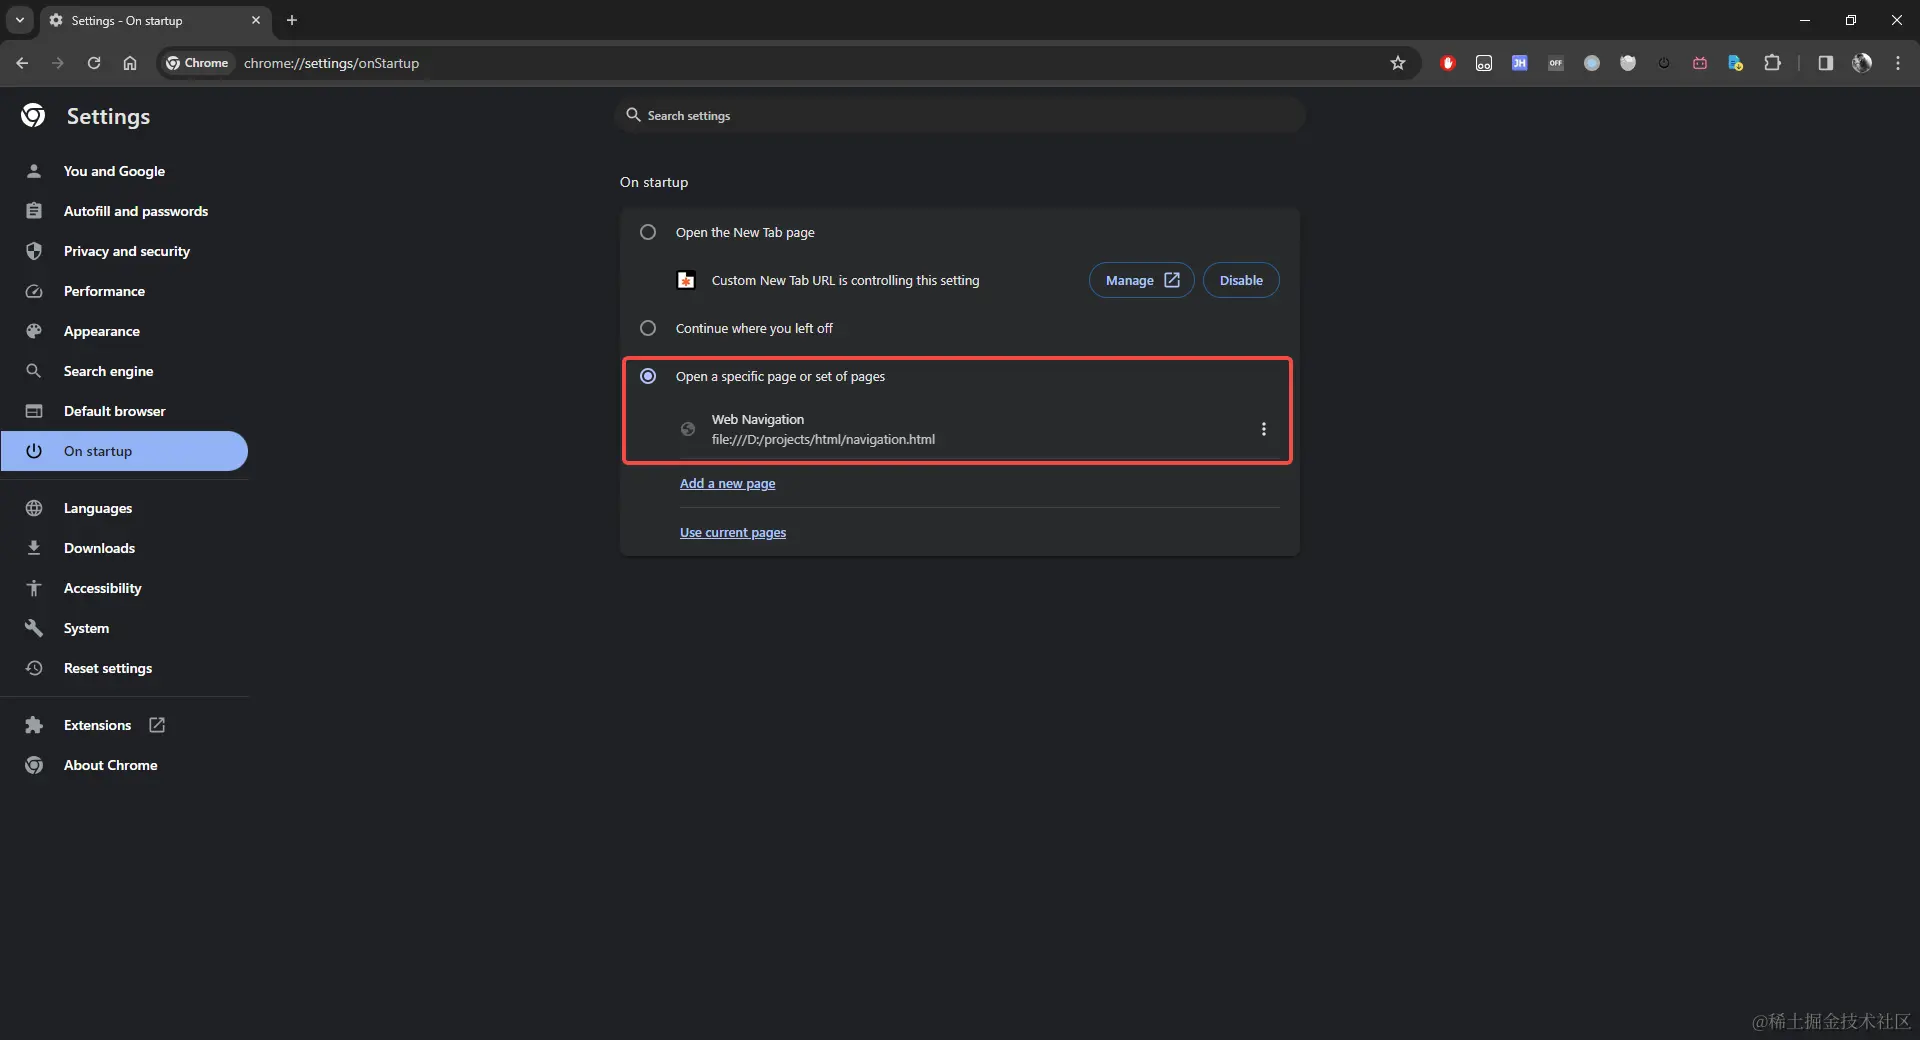Click the back navigation arrow
This screenshot has height=1040, width=1920.
[x=22, y=63]
